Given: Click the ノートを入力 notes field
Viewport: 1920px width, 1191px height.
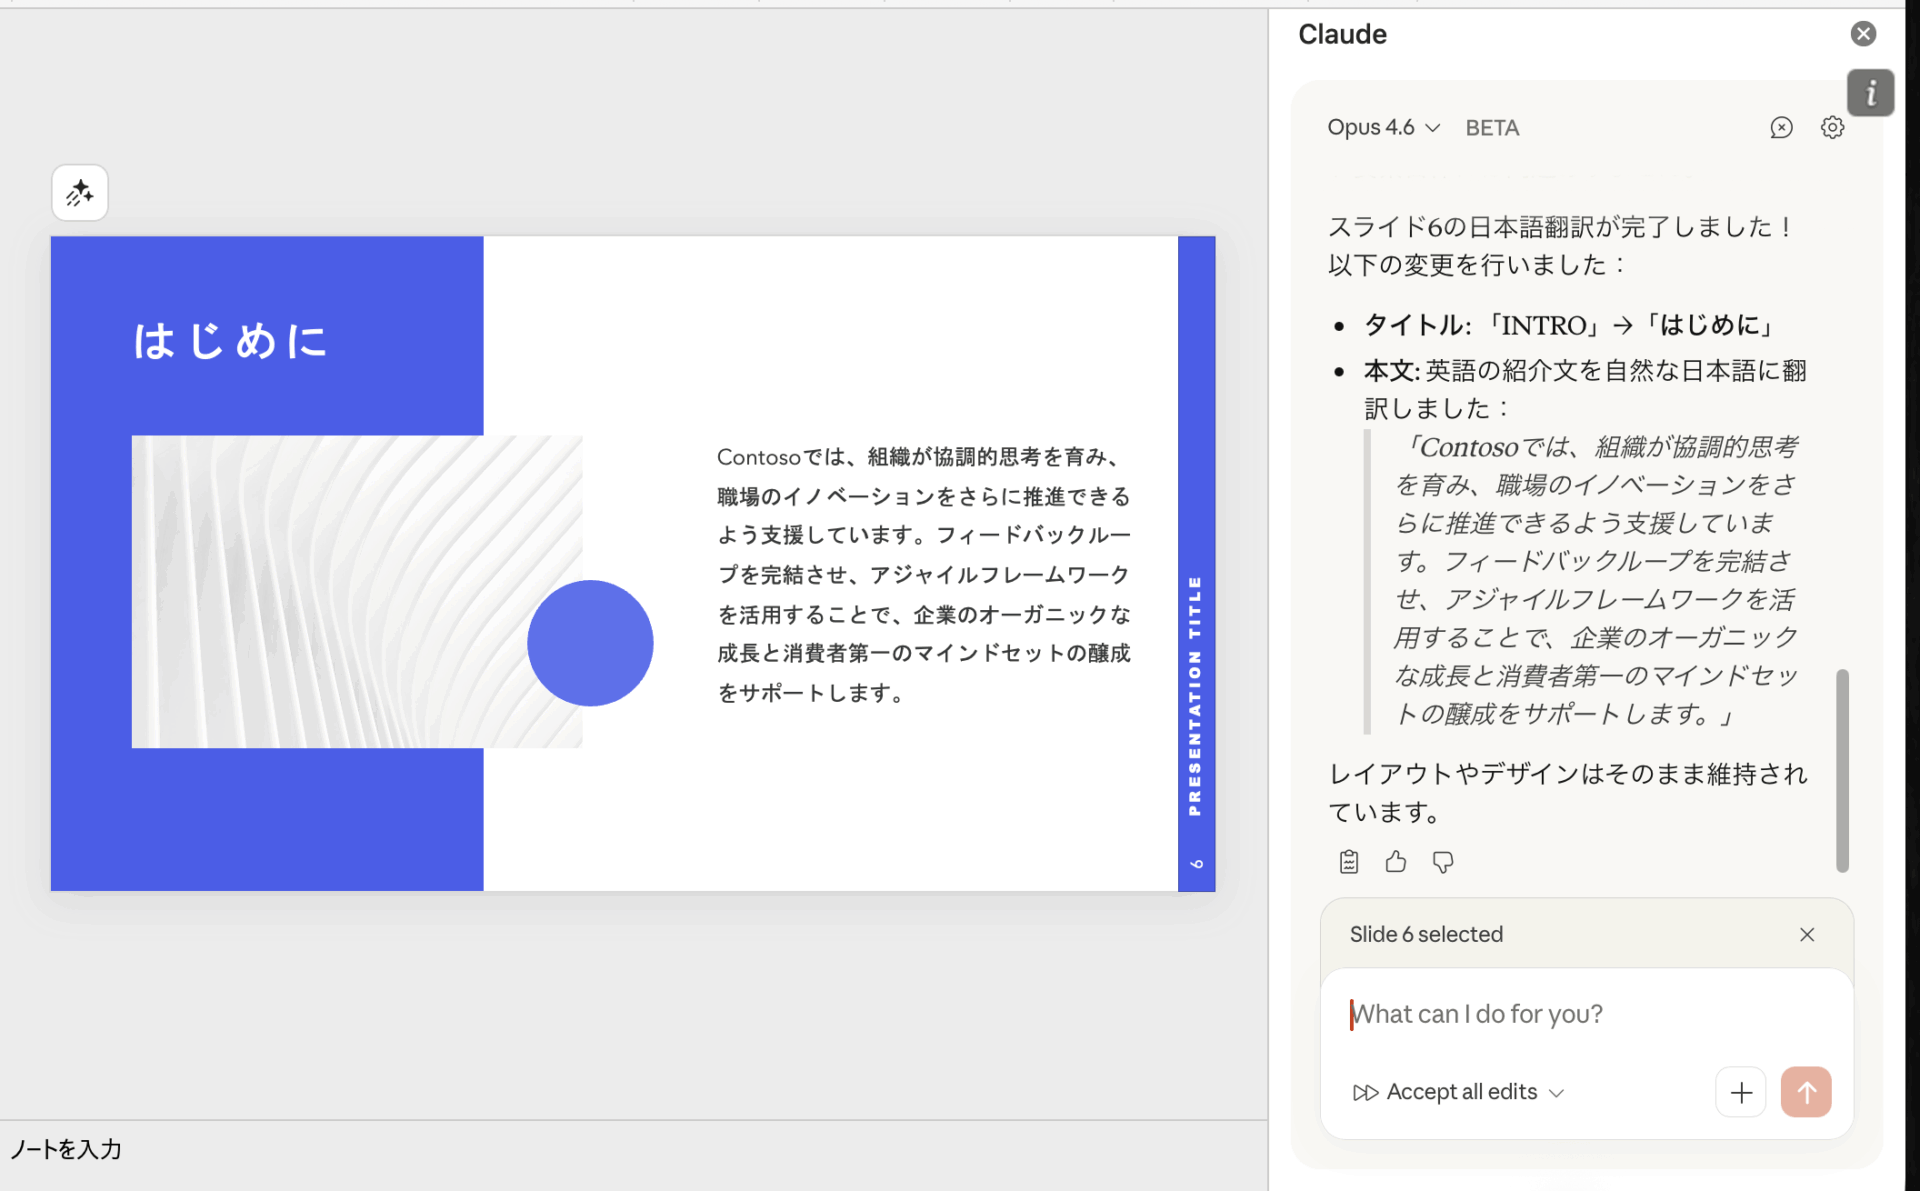Looking at the screenshot, I should tap(64, 1149).
